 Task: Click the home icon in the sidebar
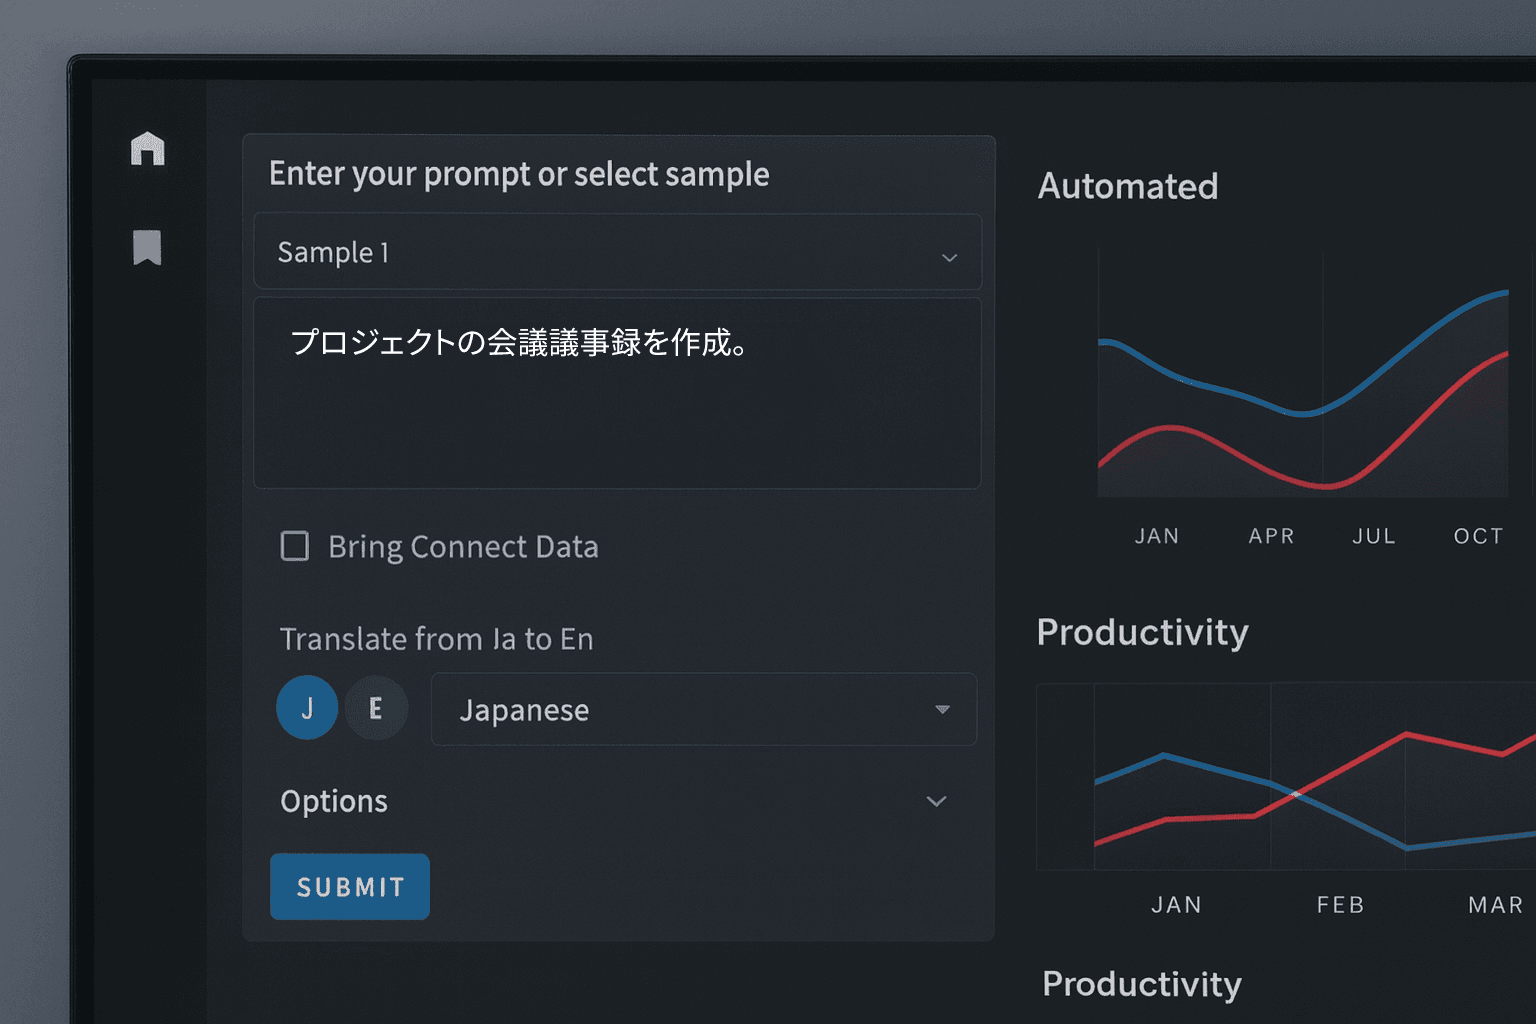point(148,150)
